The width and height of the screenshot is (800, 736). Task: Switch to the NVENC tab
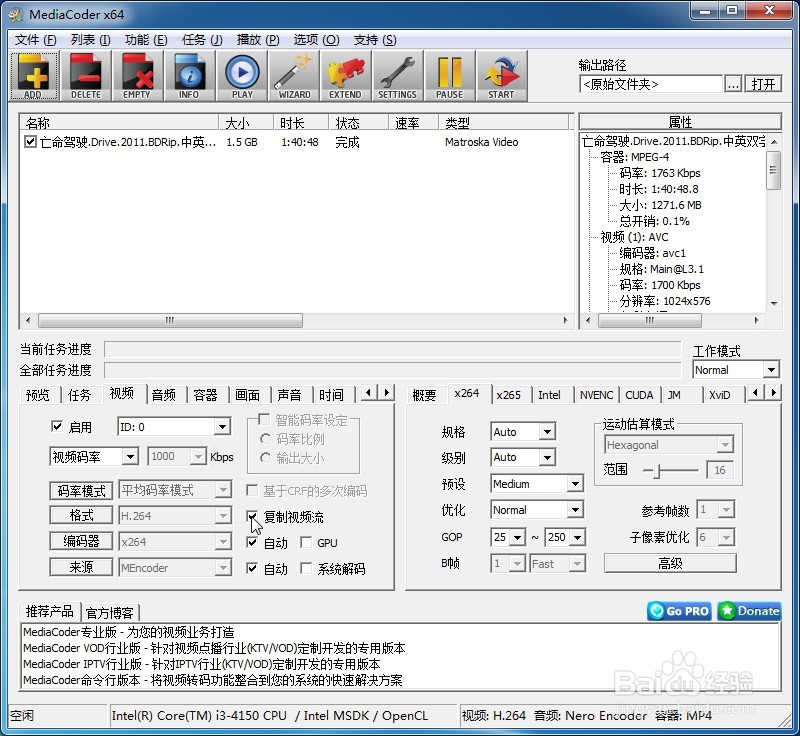596,394
